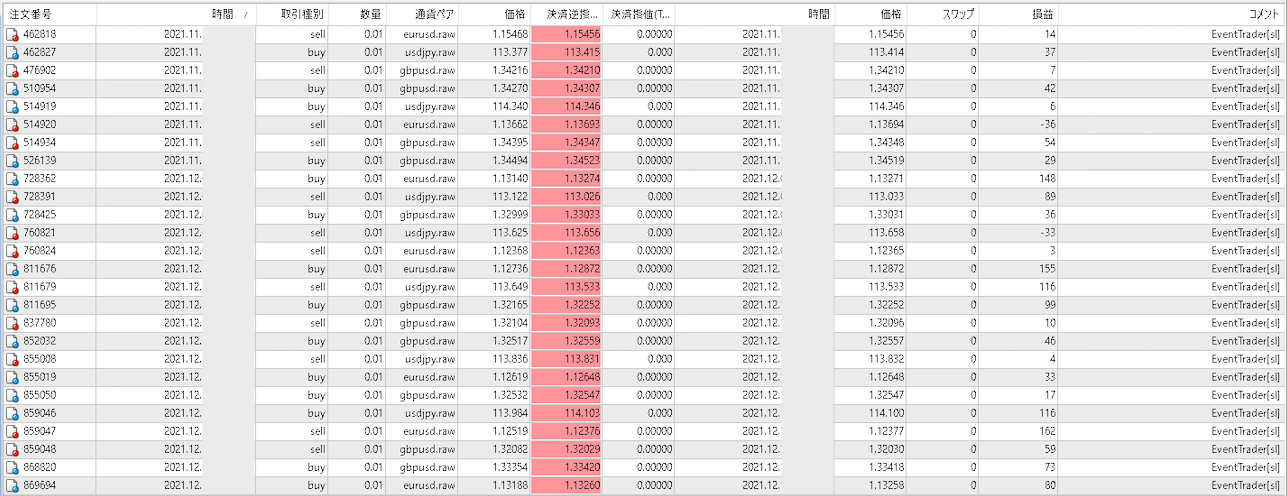Click the icon beside order 728362
Viewport: 1287px width, 496px height.
12,178
